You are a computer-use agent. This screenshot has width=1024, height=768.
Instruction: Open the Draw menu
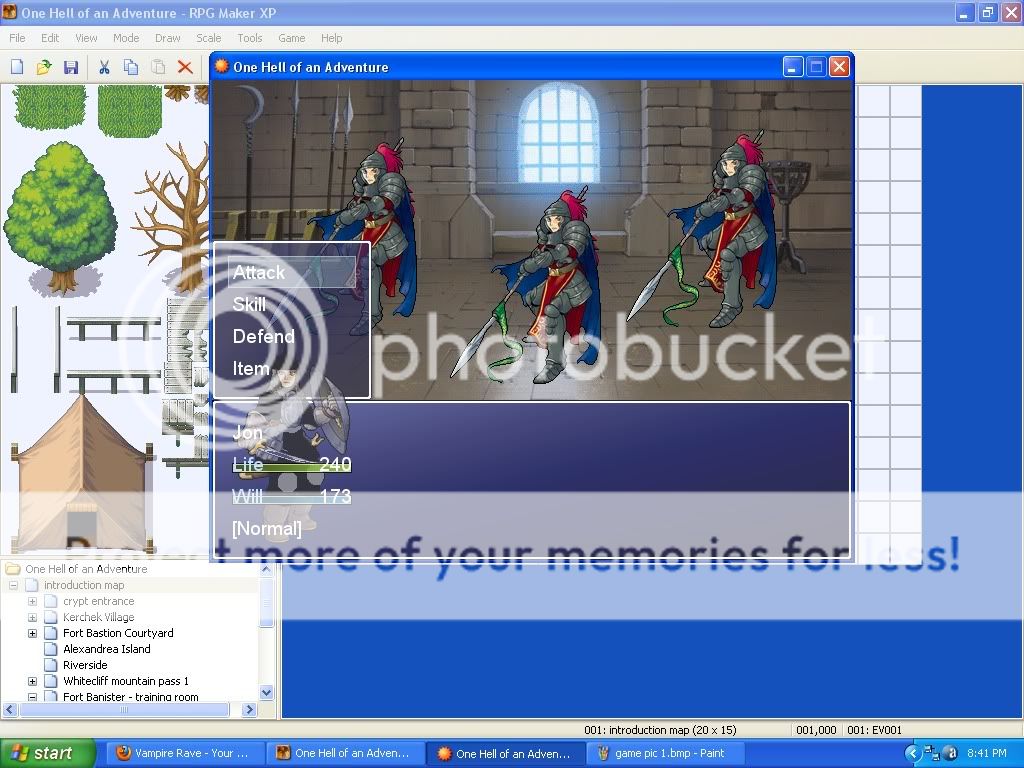(168, 38)
